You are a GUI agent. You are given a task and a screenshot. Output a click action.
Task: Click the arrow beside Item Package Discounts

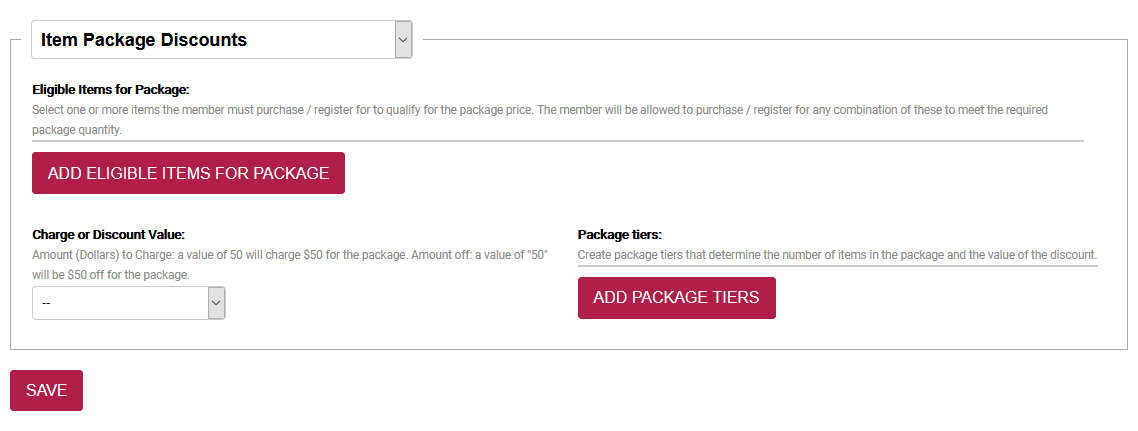[403, 40]
